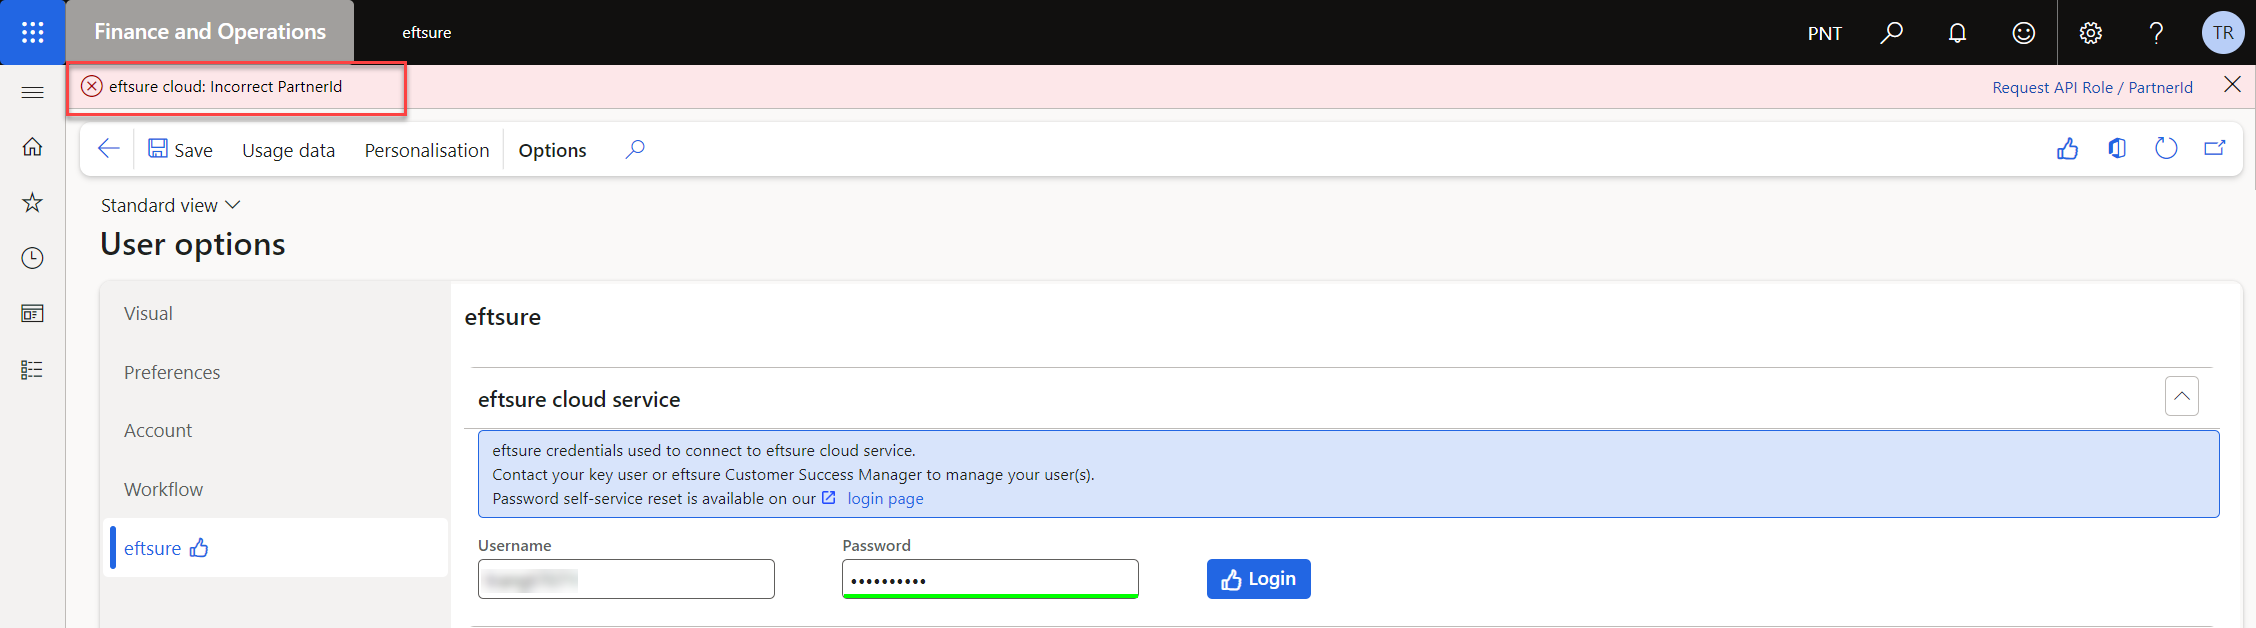Click the Finance and Operations header

(x=210, y=32)
